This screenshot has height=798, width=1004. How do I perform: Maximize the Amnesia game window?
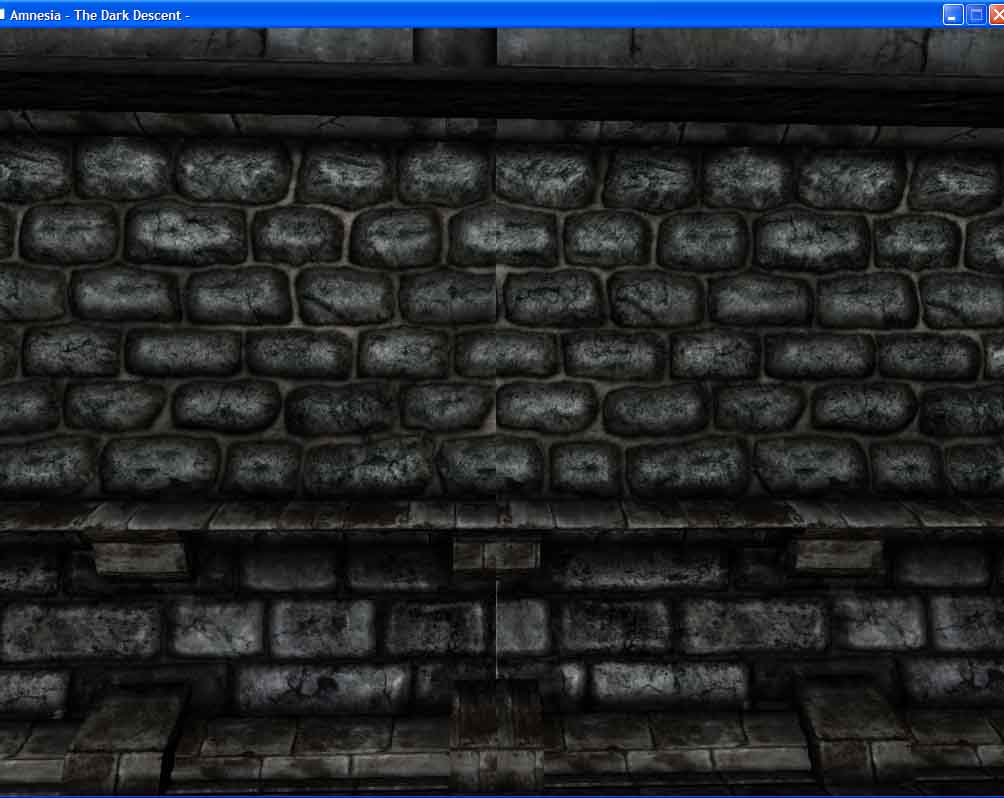(977, 14)
